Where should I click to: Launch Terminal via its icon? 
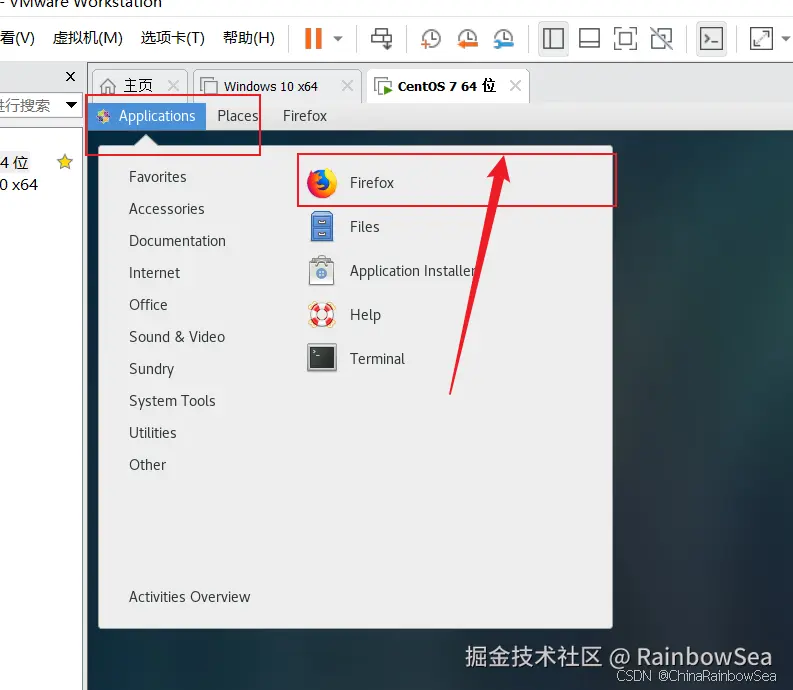click(x=322, y=358)
